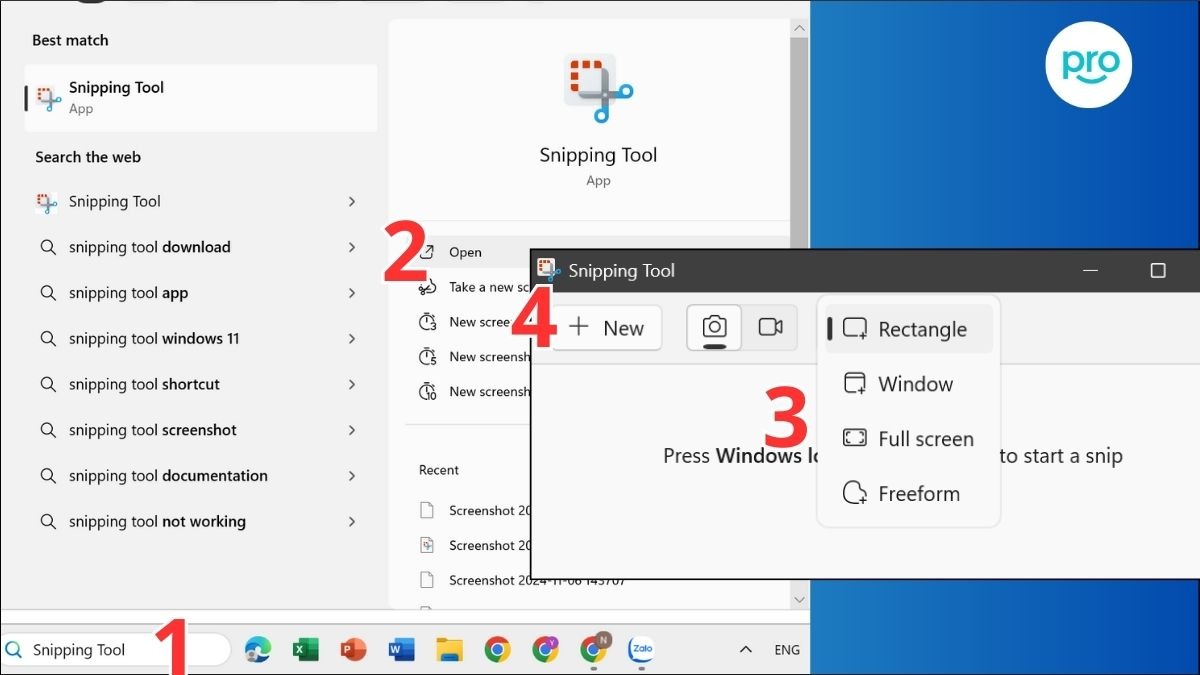Select Snipping Tool under Search the web
This screenshot has width=1200, height=675.
coord(201,202)
